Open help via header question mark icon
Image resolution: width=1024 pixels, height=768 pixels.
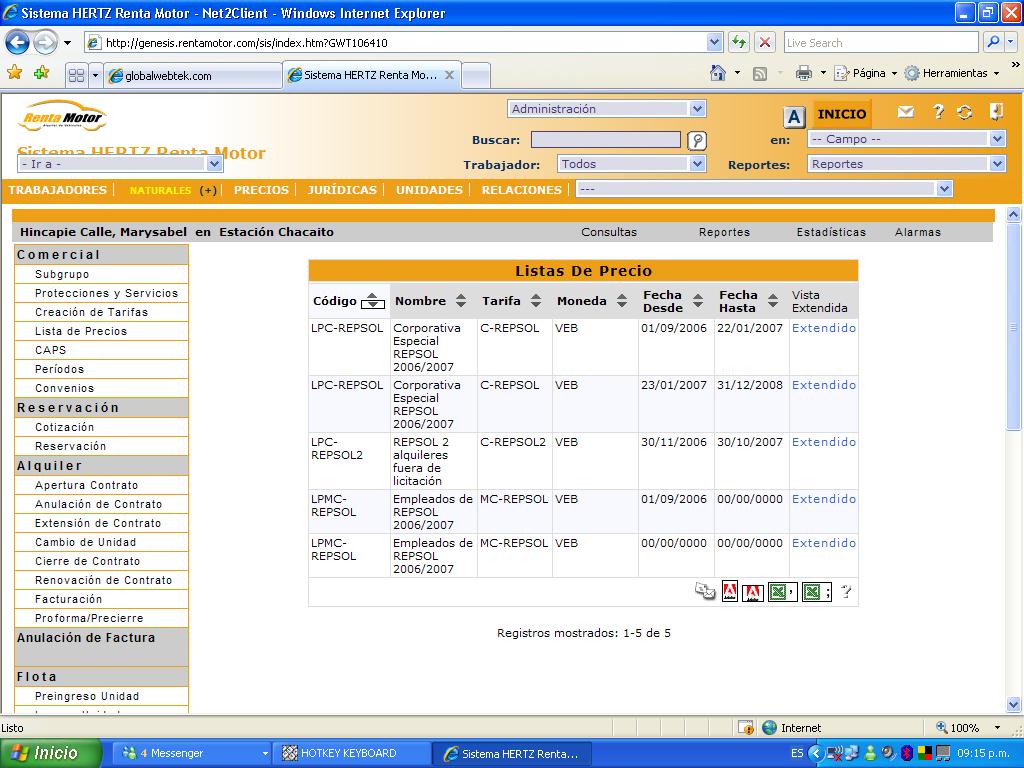coord(938,112)
